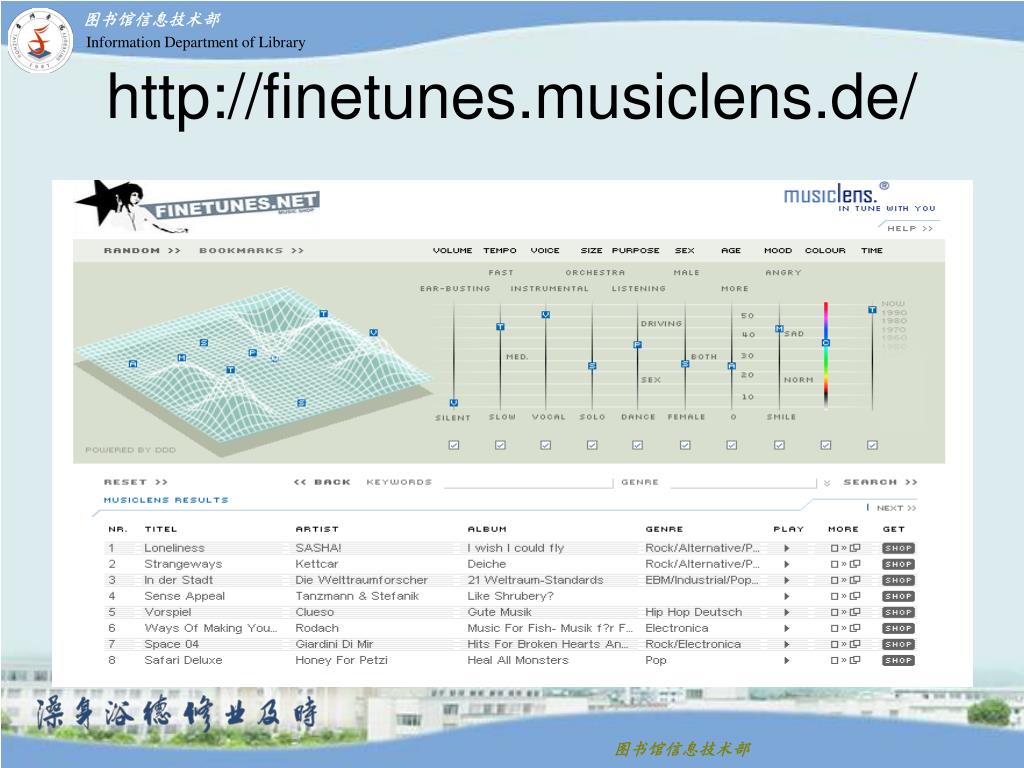The height and width of the screenshot is (768, 1024).
Task: Toggle the Voice slider checkbox
Action: (545, 445)
